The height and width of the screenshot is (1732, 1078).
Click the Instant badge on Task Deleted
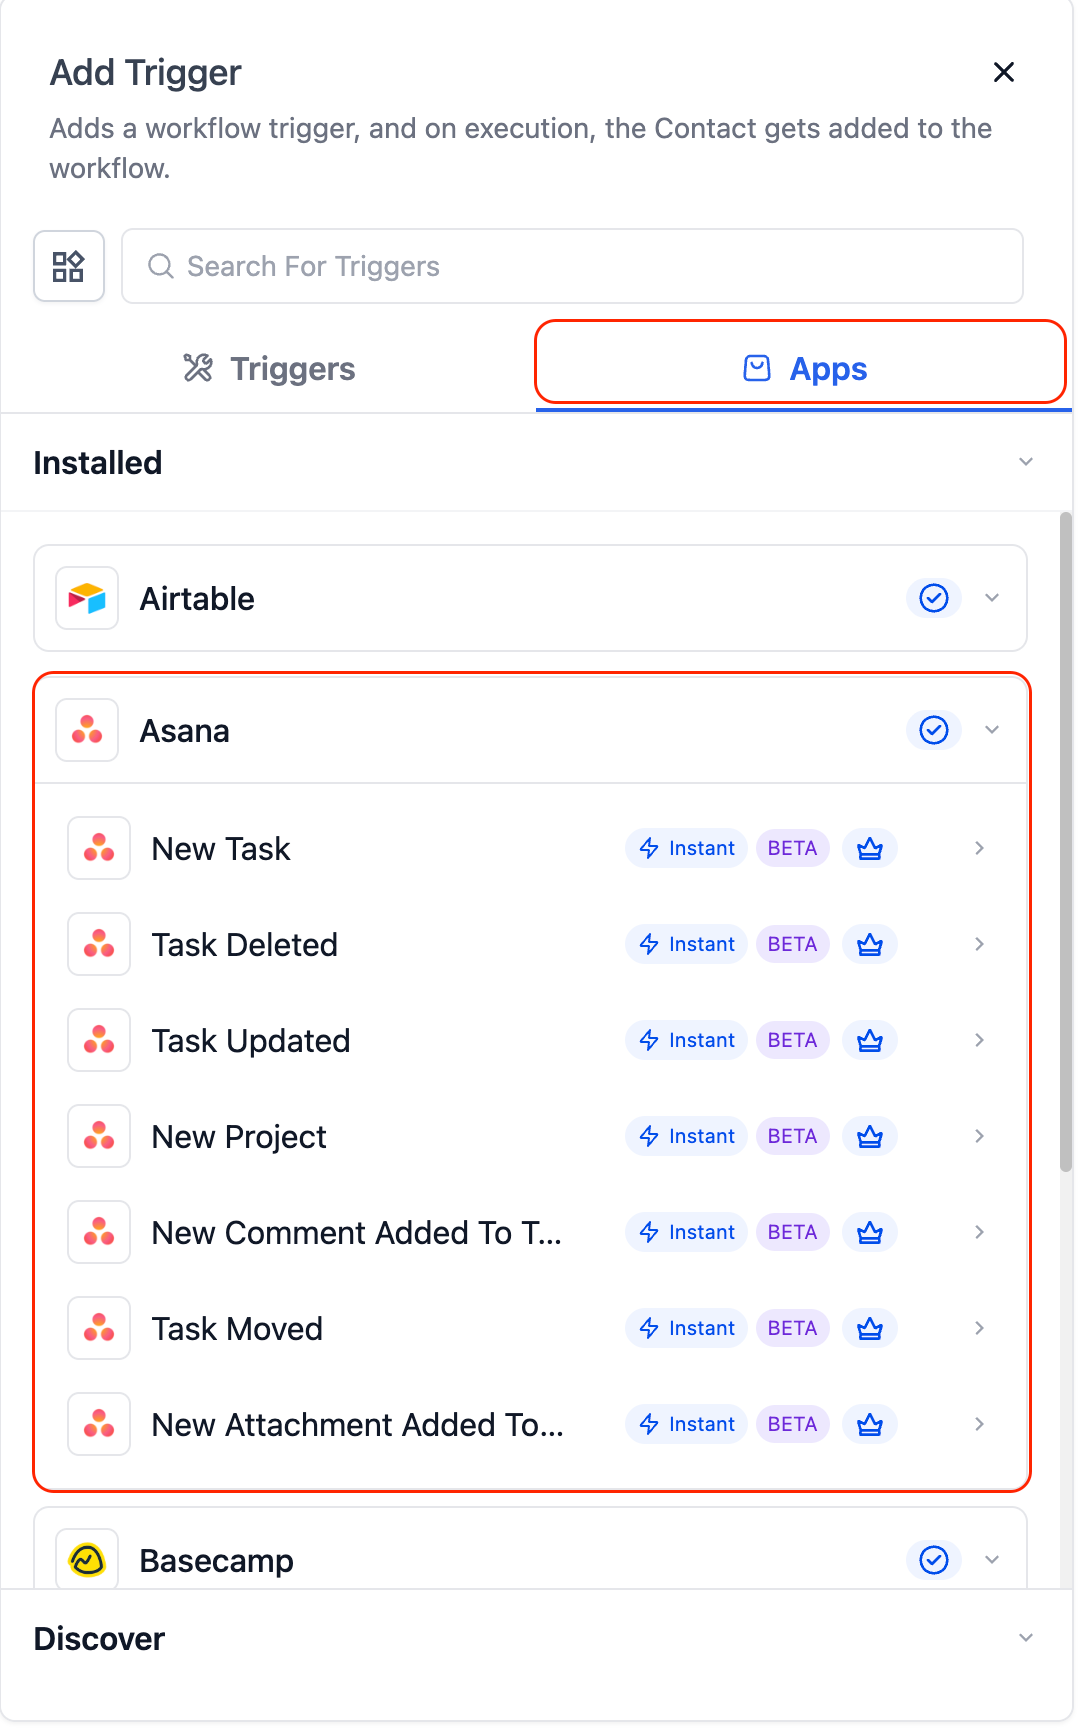click(687, 944)
